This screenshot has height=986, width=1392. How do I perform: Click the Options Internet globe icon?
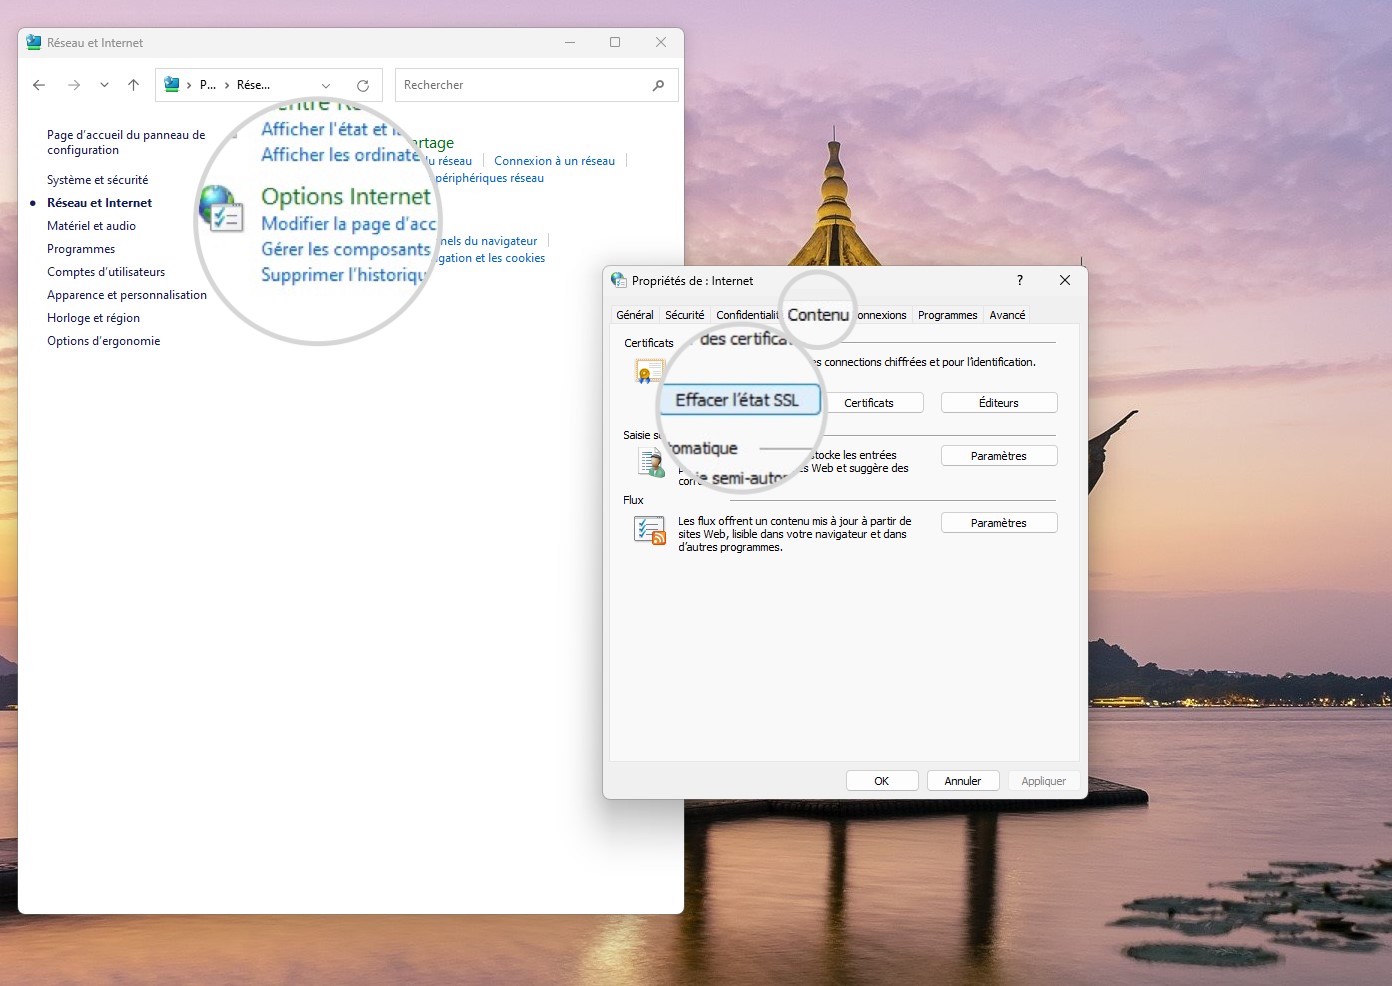pyautogui.click(x=221, y=209)
